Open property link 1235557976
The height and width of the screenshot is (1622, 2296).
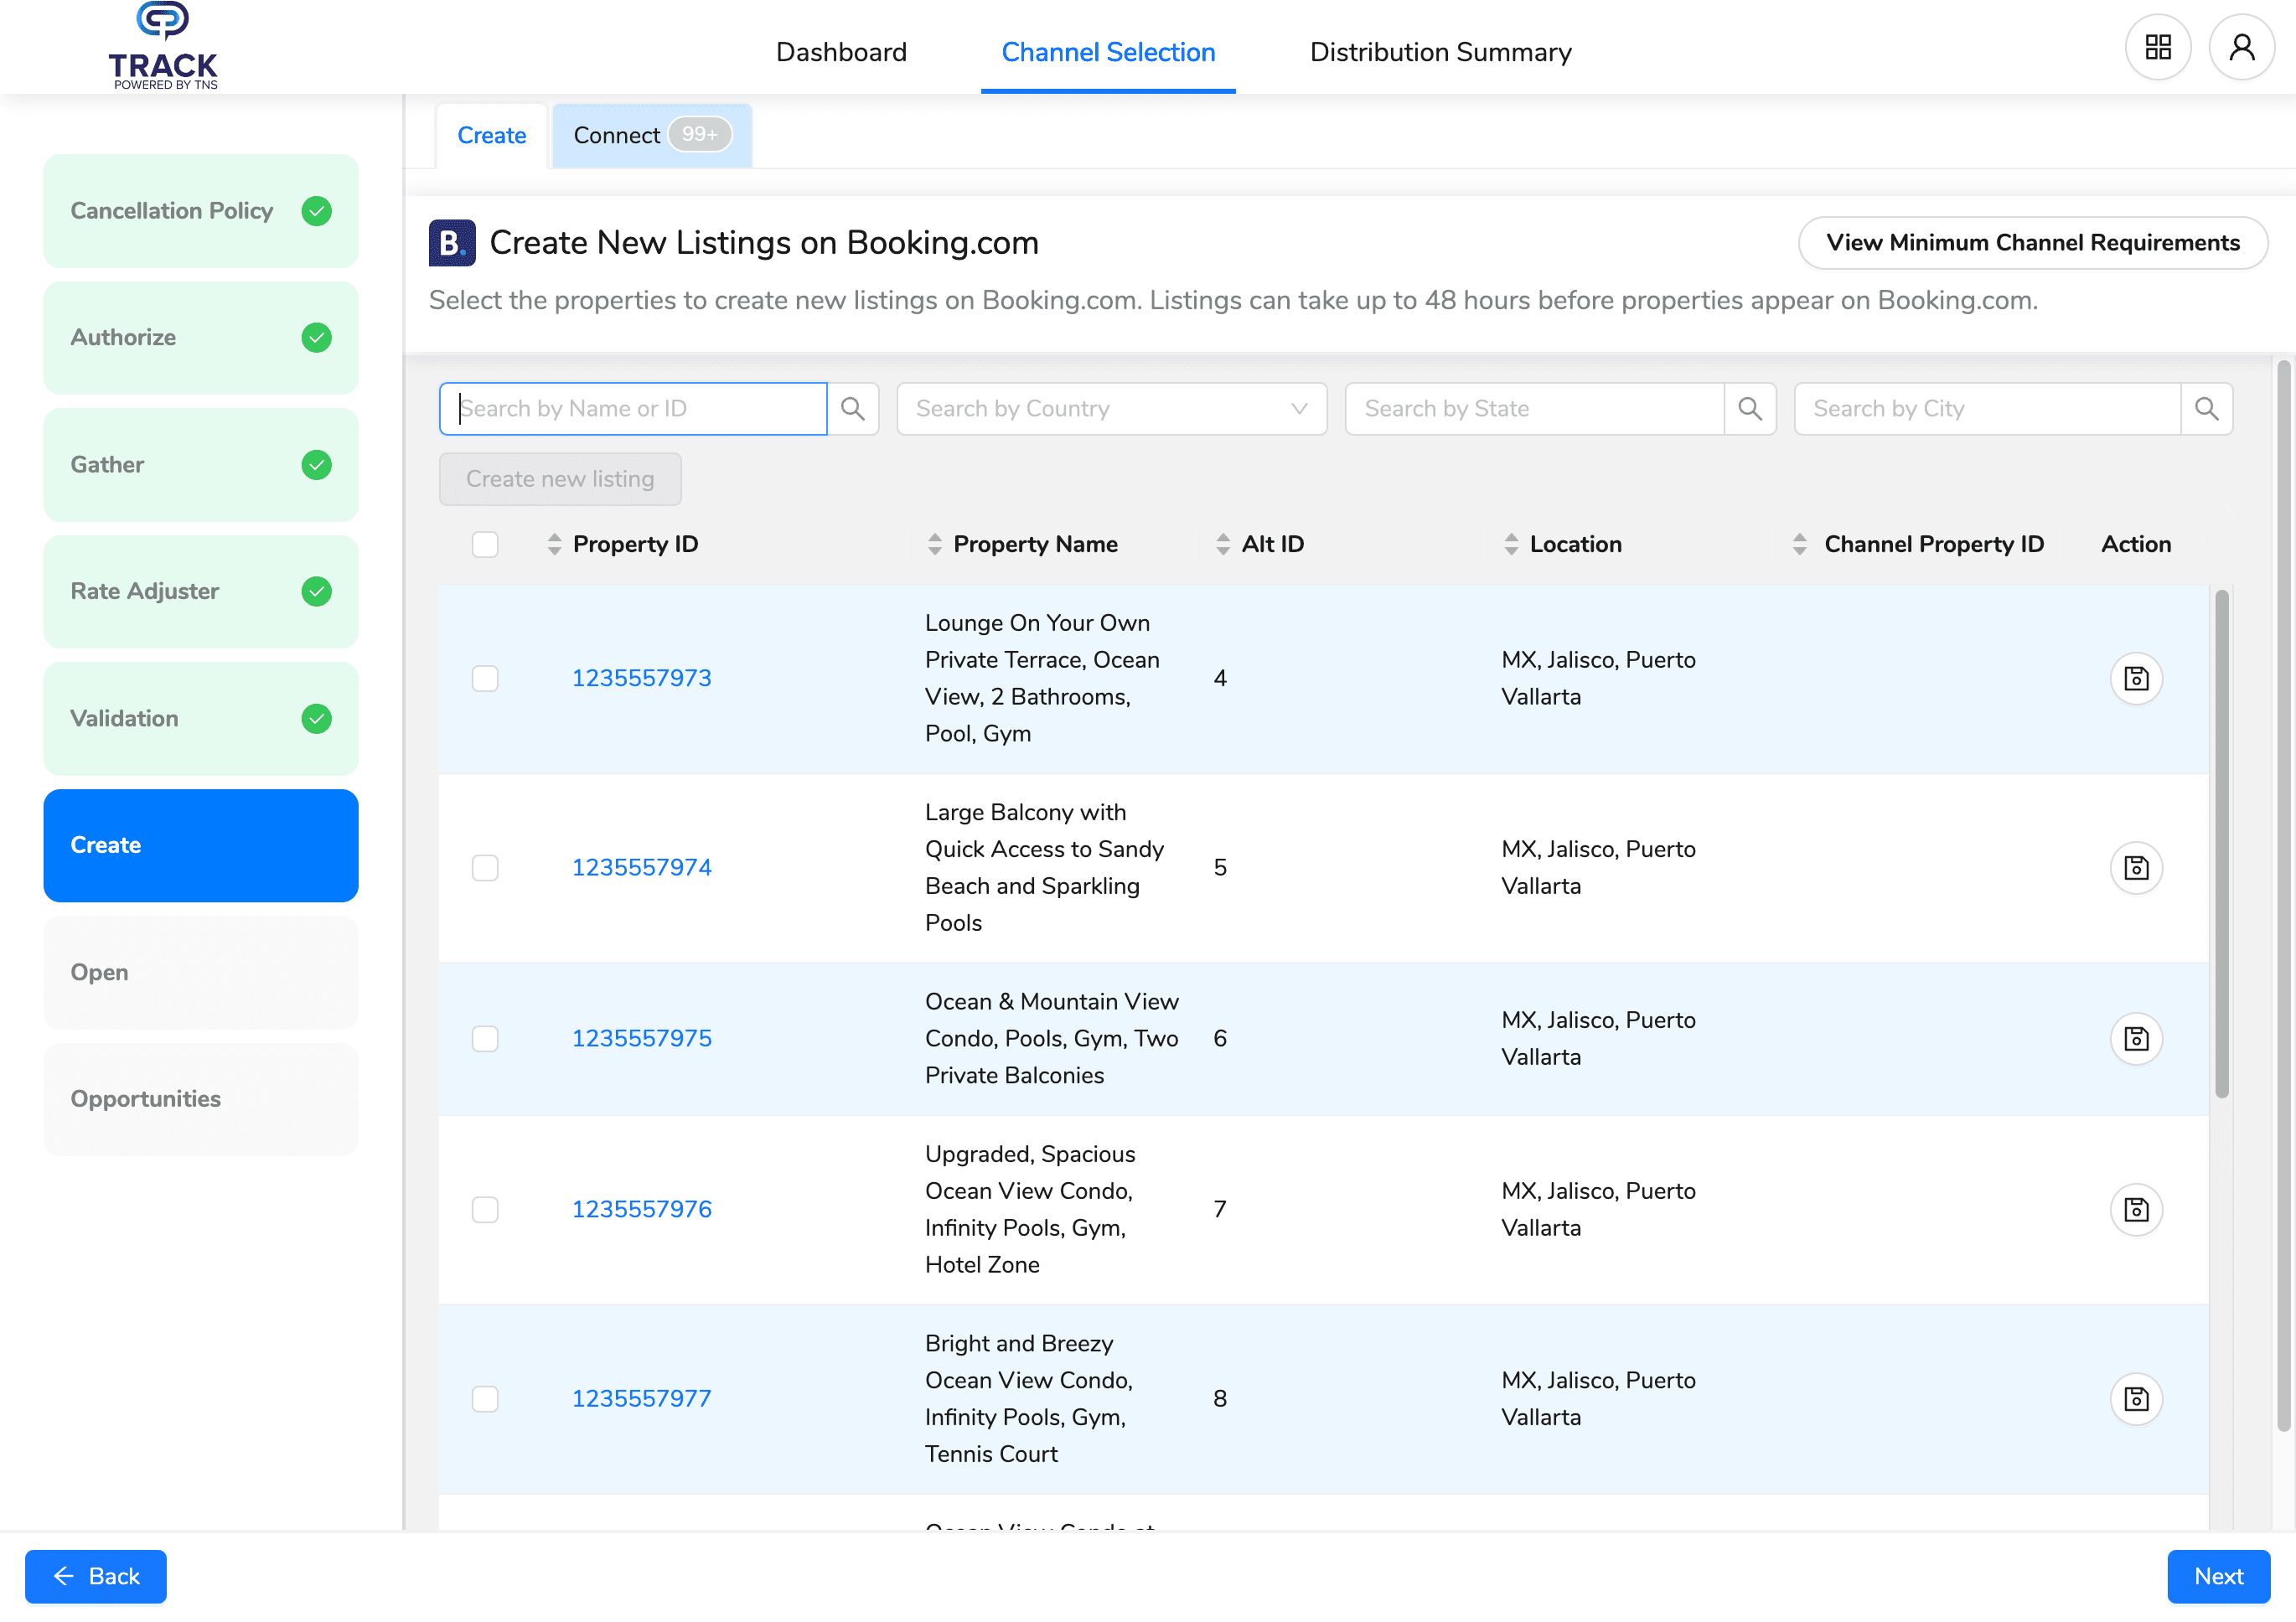641,1210
